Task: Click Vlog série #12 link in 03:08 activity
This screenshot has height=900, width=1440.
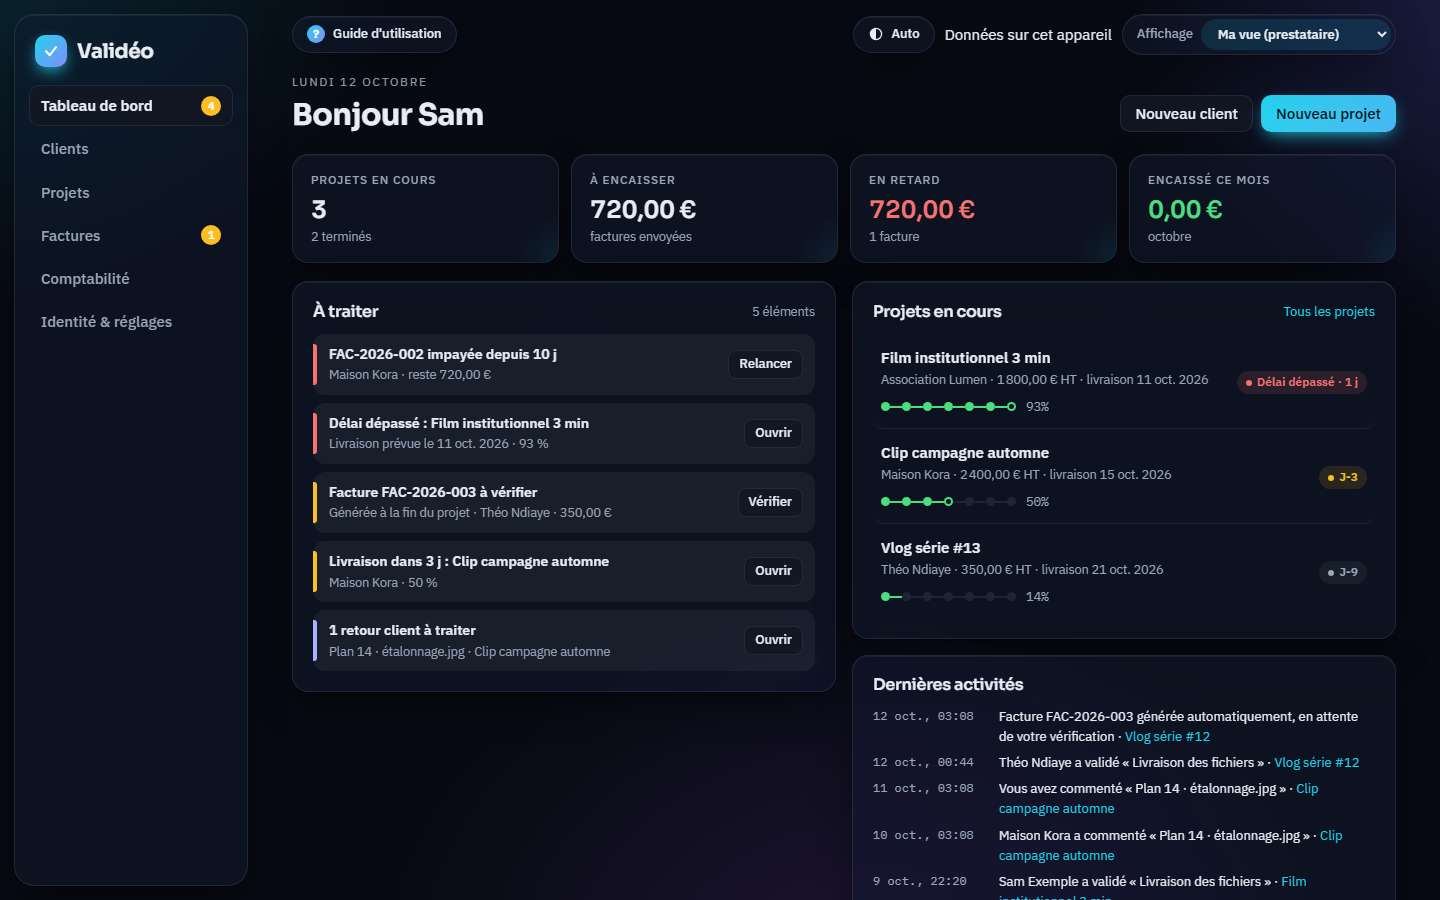Action: [x=1167, y=737]
